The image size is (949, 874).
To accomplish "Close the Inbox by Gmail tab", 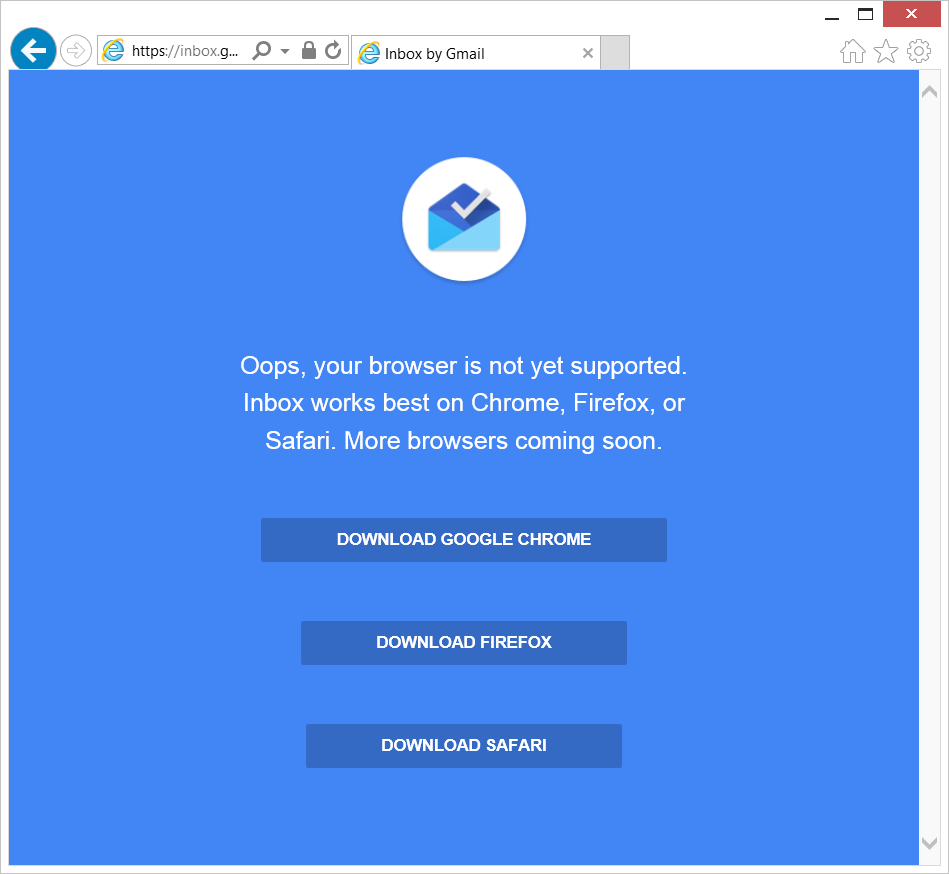I will [587, 53].
